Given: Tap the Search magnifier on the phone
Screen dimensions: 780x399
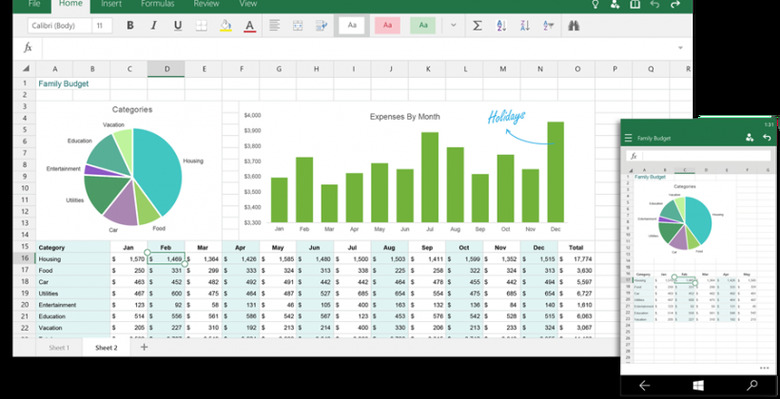Looking at the screenshot, I should (x=752, y=385).
